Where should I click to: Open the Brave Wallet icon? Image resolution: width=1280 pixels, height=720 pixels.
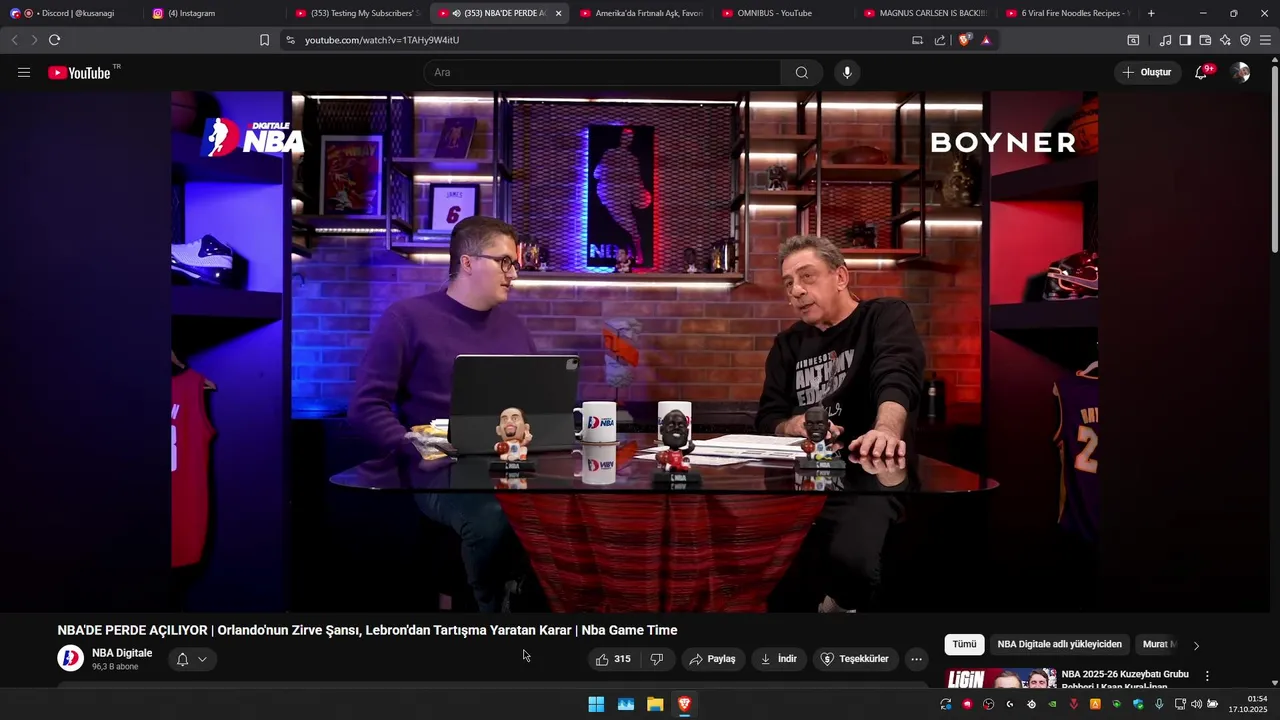point(1205,40)
